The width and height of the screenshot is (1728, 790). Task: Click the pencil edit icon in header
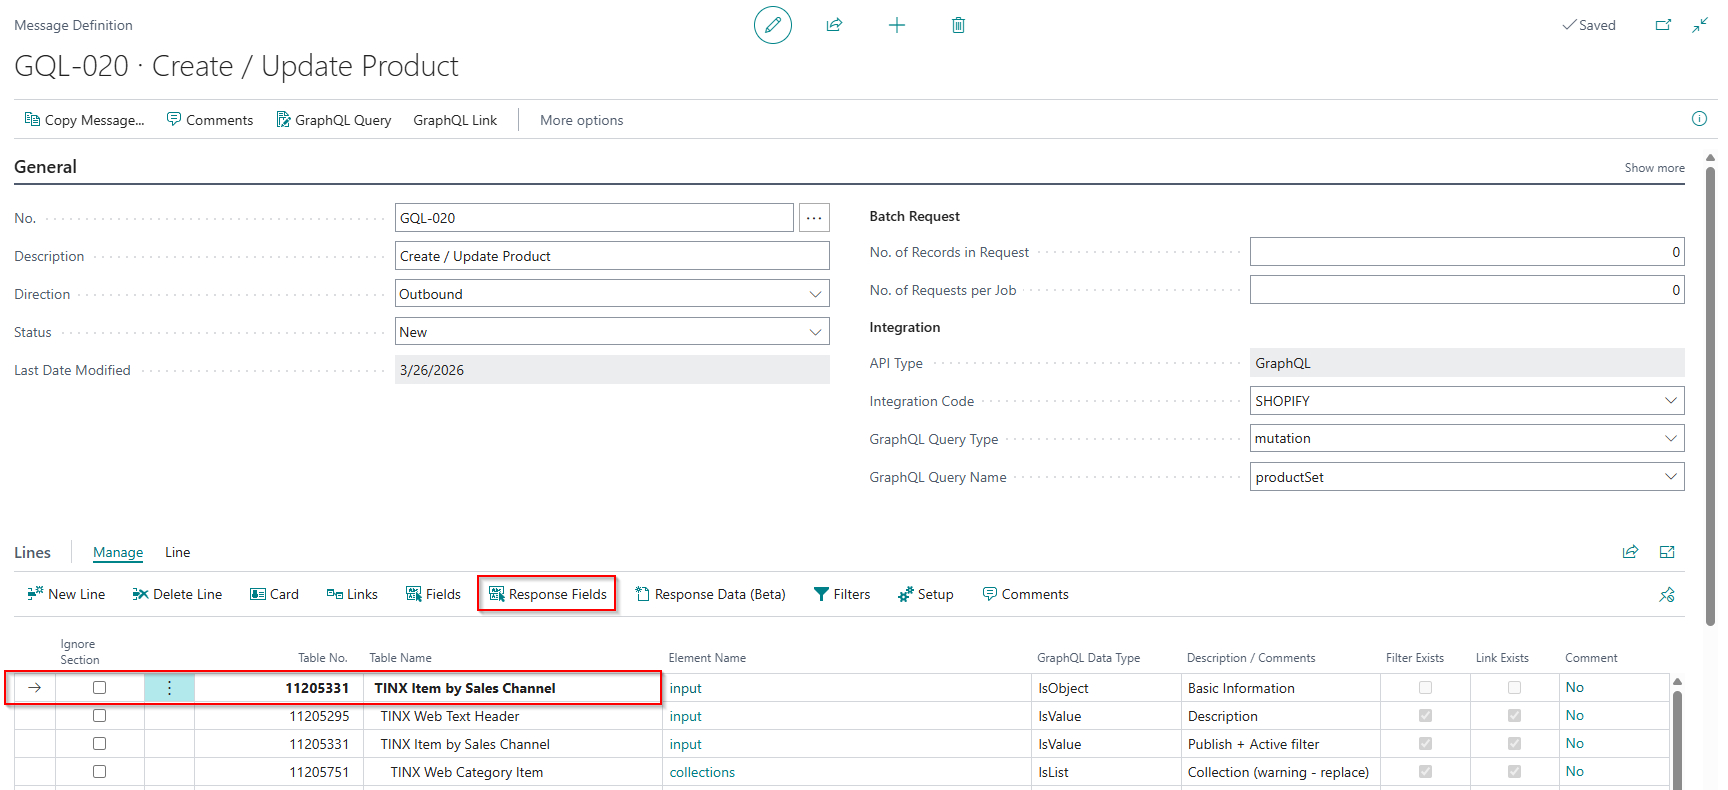[772, 25]
